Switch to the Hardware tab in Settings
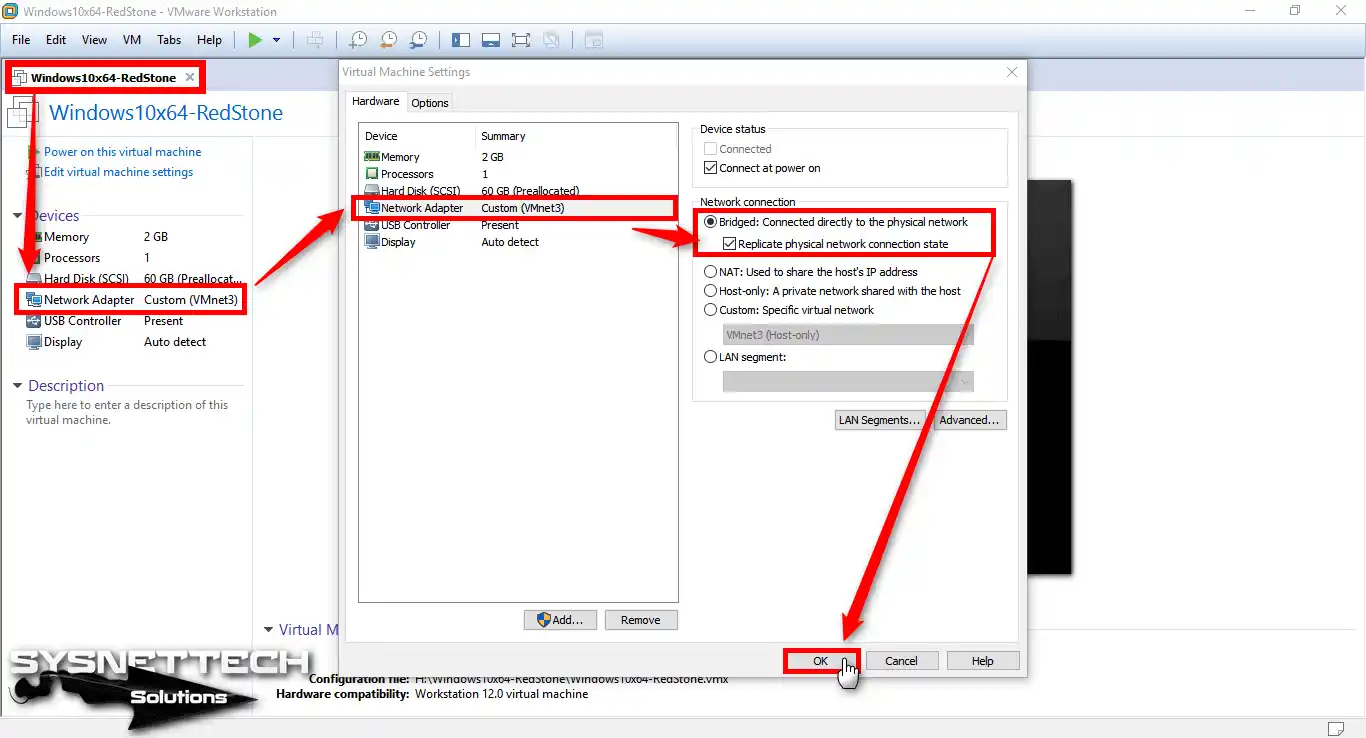The width and height of the screenshot is (1366, 738). point(376,101)
